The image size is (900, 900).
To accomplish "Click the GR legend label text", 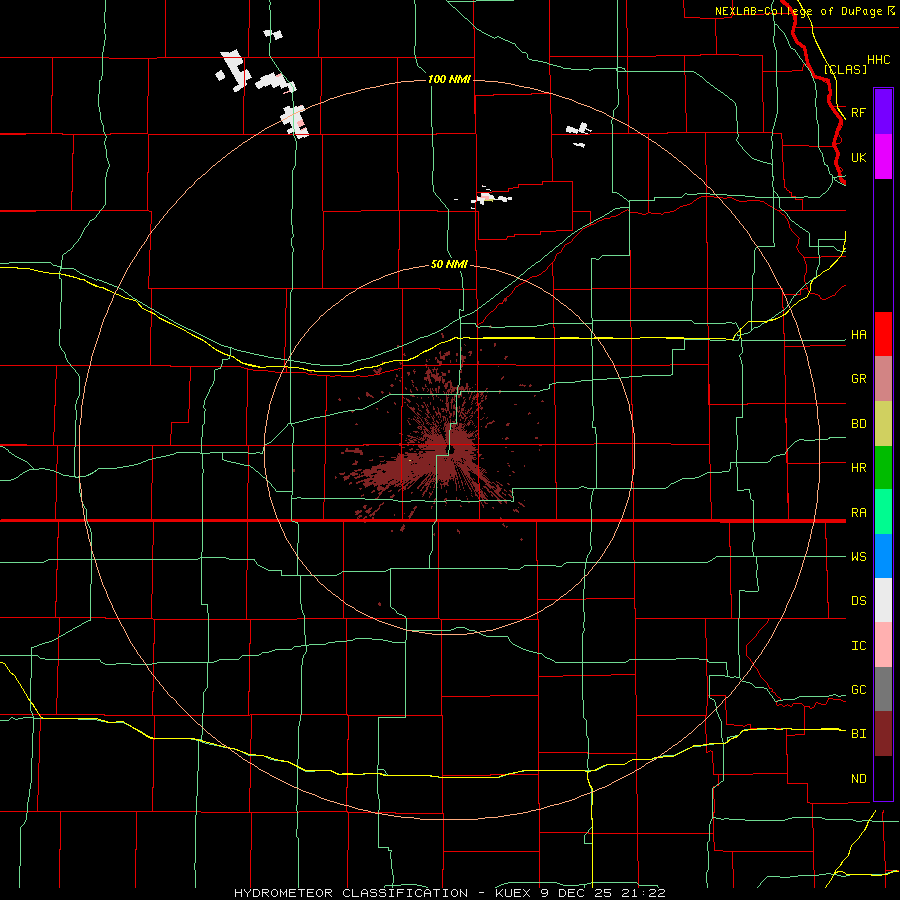I will click(859, 379).
